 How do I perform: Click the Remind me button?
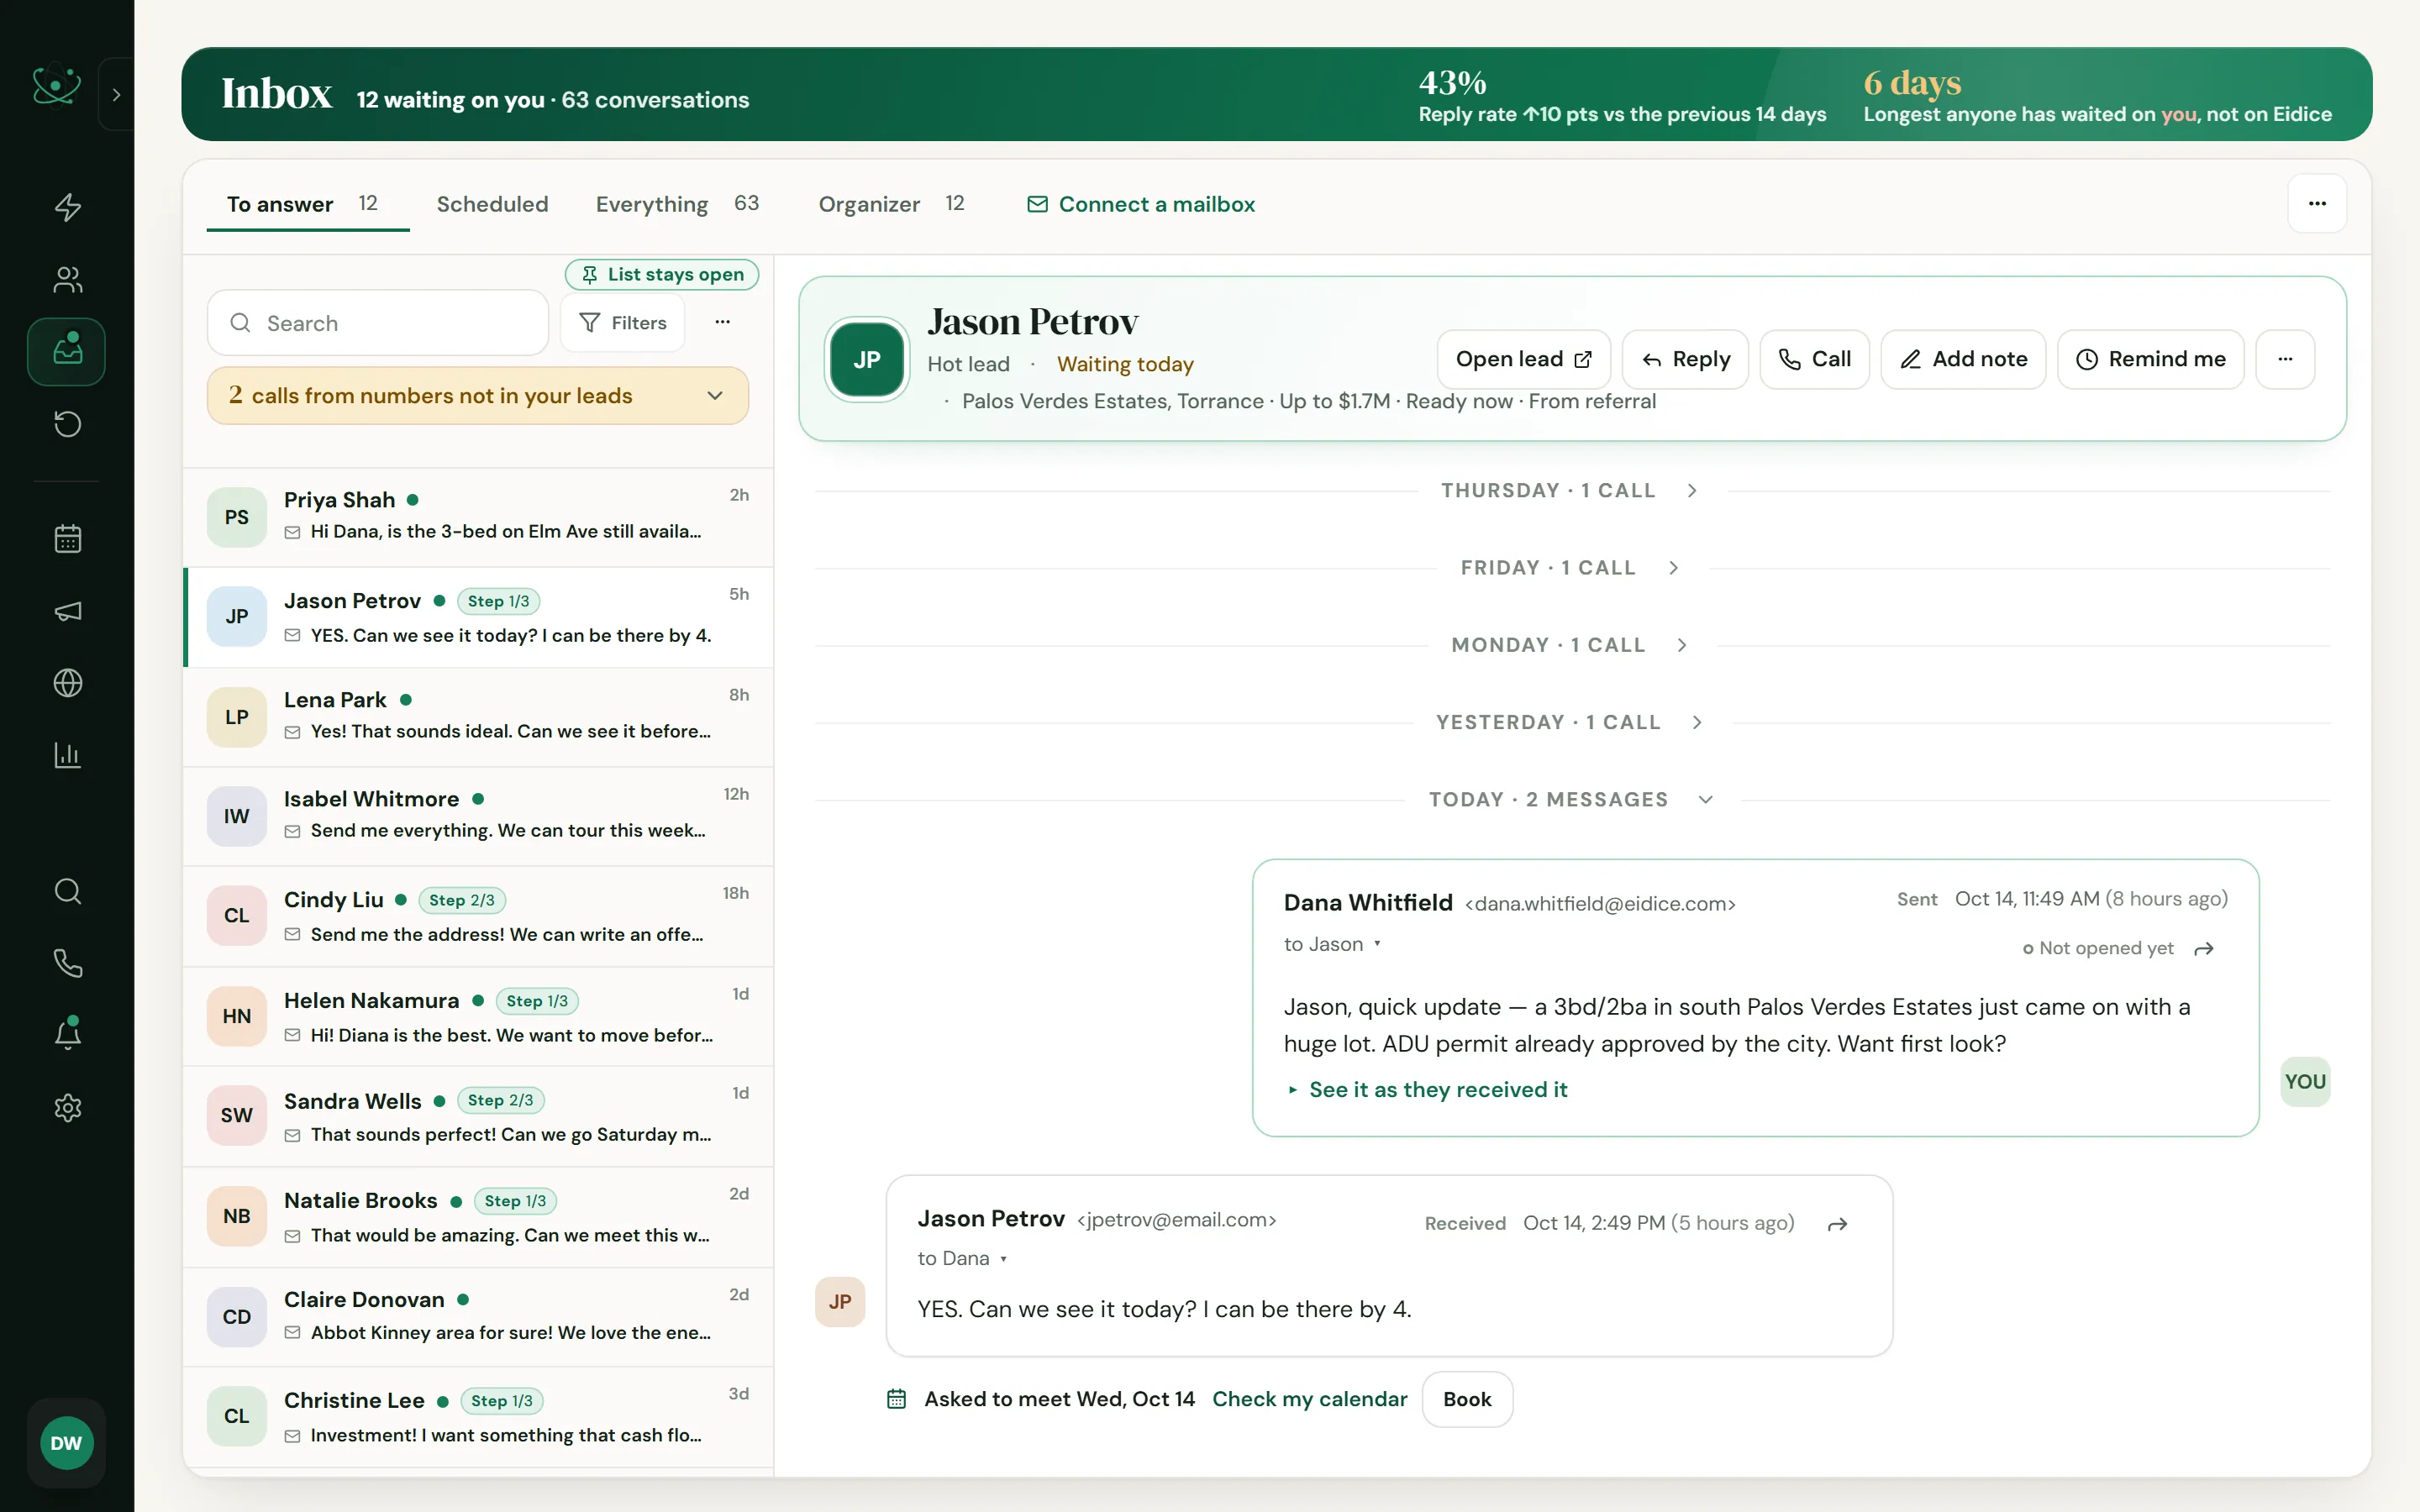click(x=2150, y=359)
